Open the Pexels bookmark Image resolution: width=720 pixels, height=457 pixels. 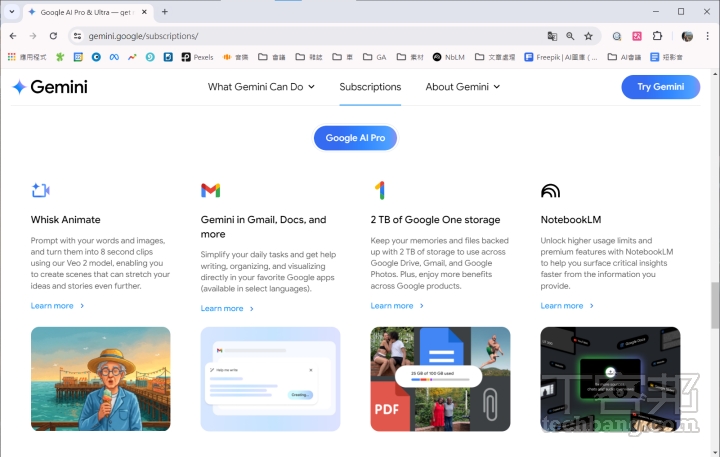197,57
